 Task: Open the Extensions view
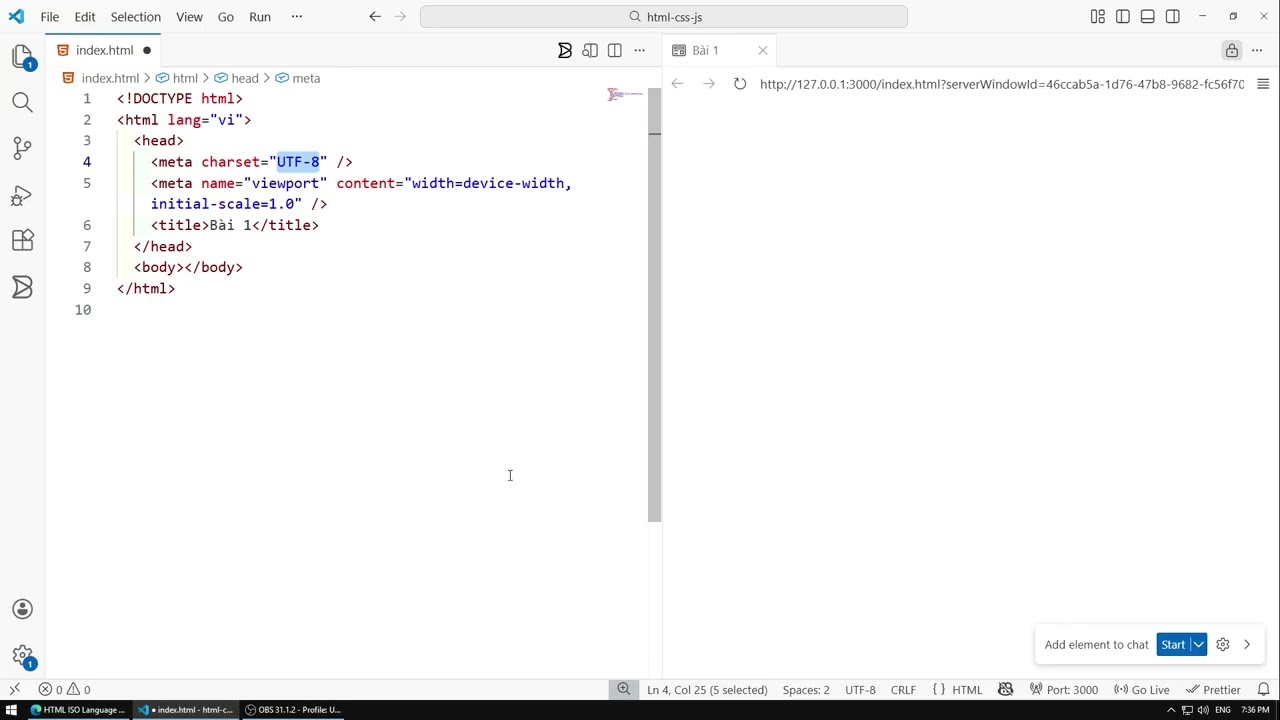[x=22, y=241]
